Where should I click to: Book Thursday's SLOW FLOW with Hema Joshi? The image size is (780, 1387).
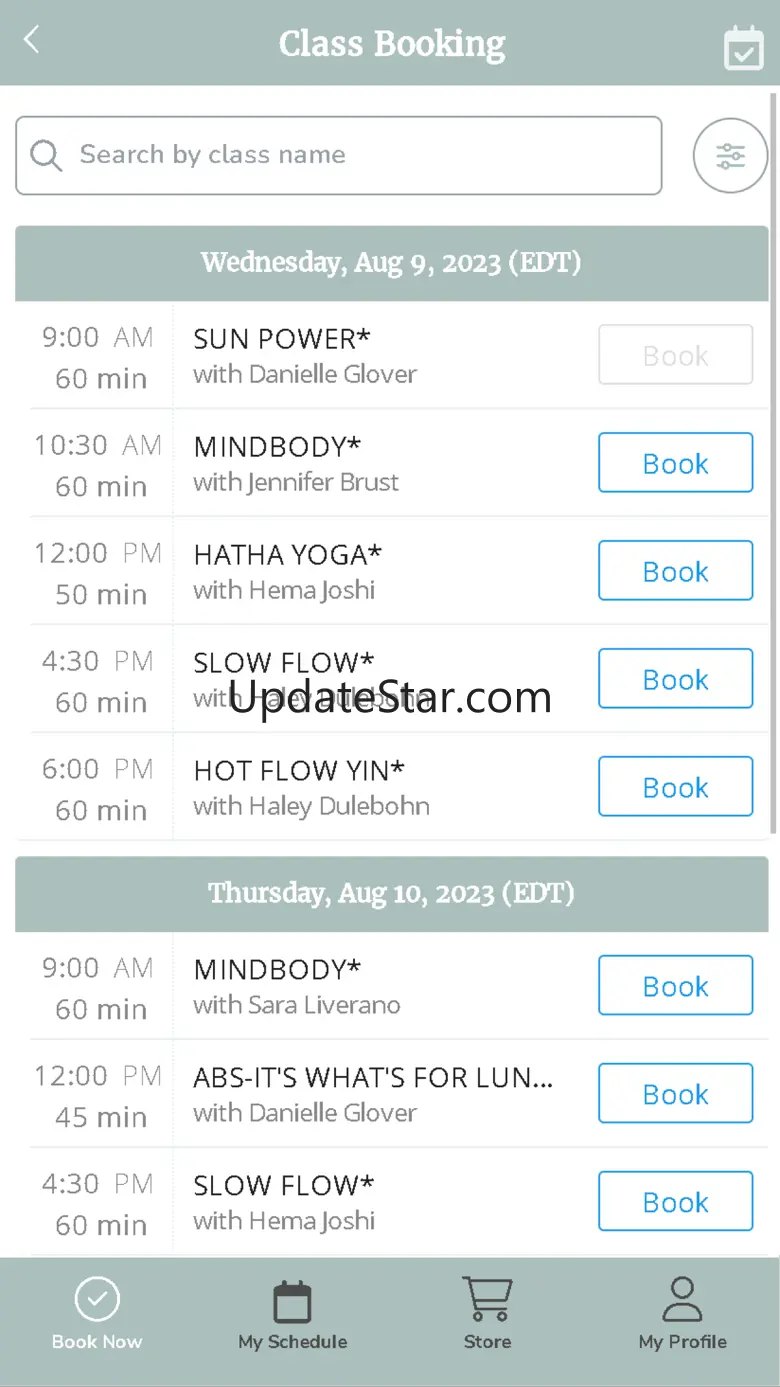click(675, 1202)
